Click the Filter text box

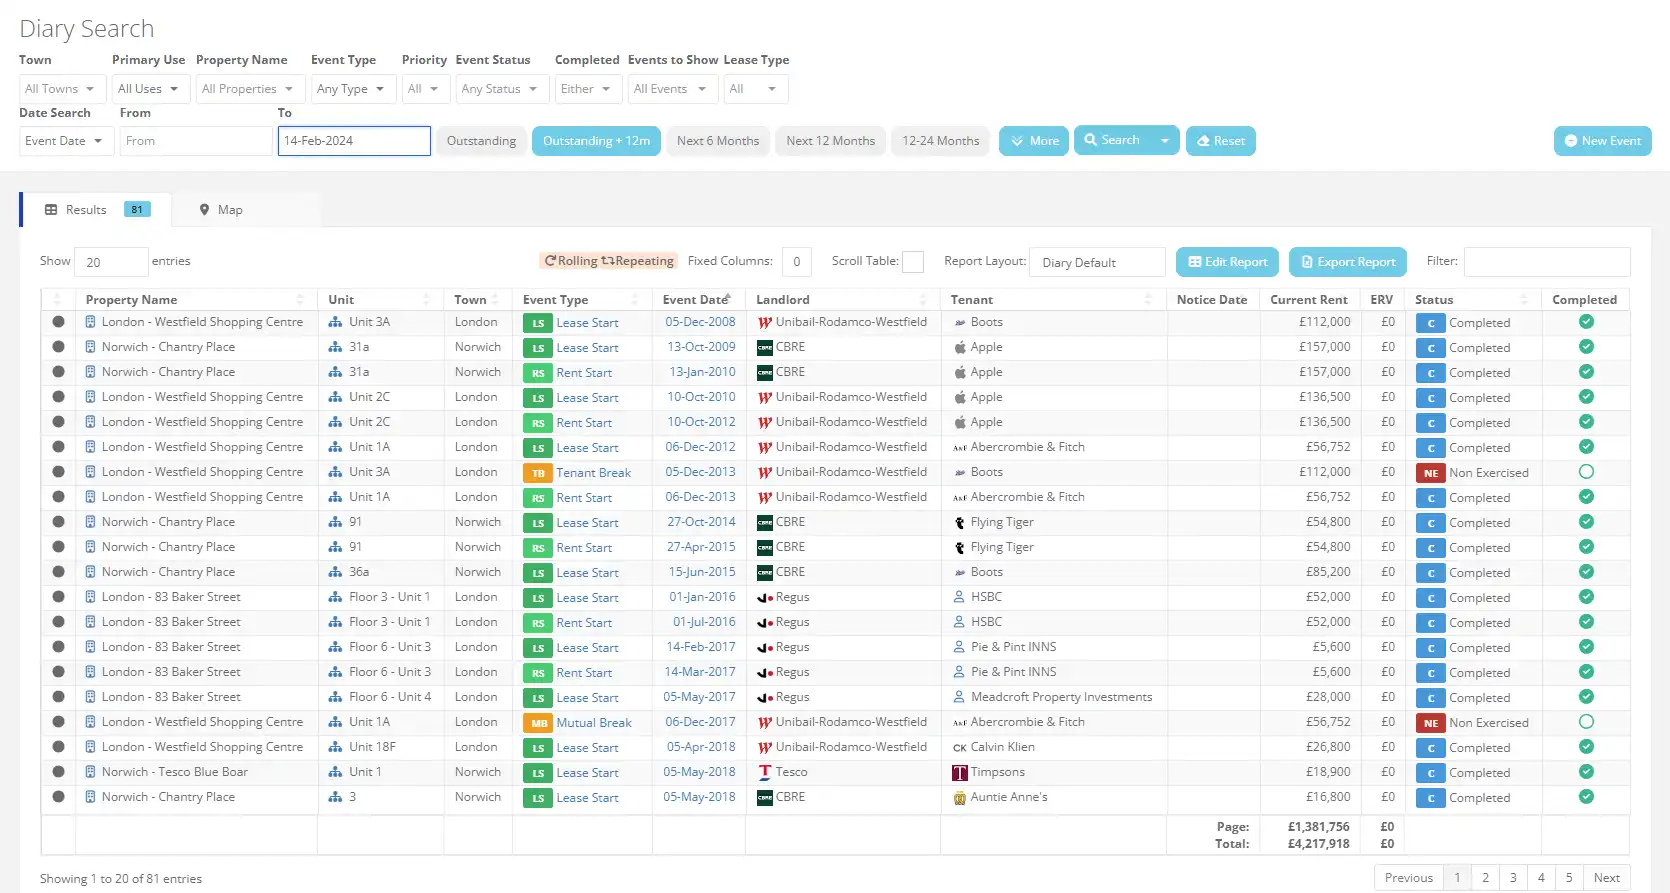[1547, 262]
